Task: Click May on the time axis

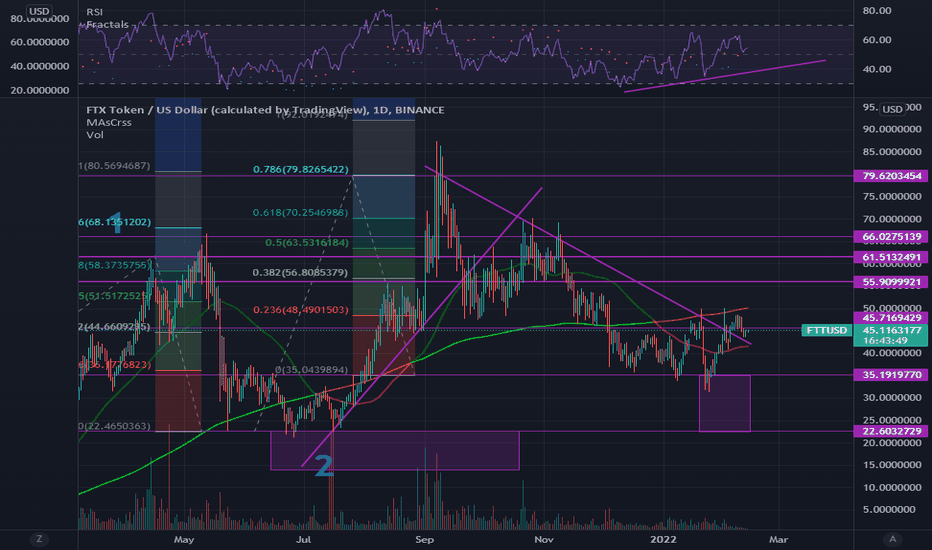Action: [x=184, y=539]
